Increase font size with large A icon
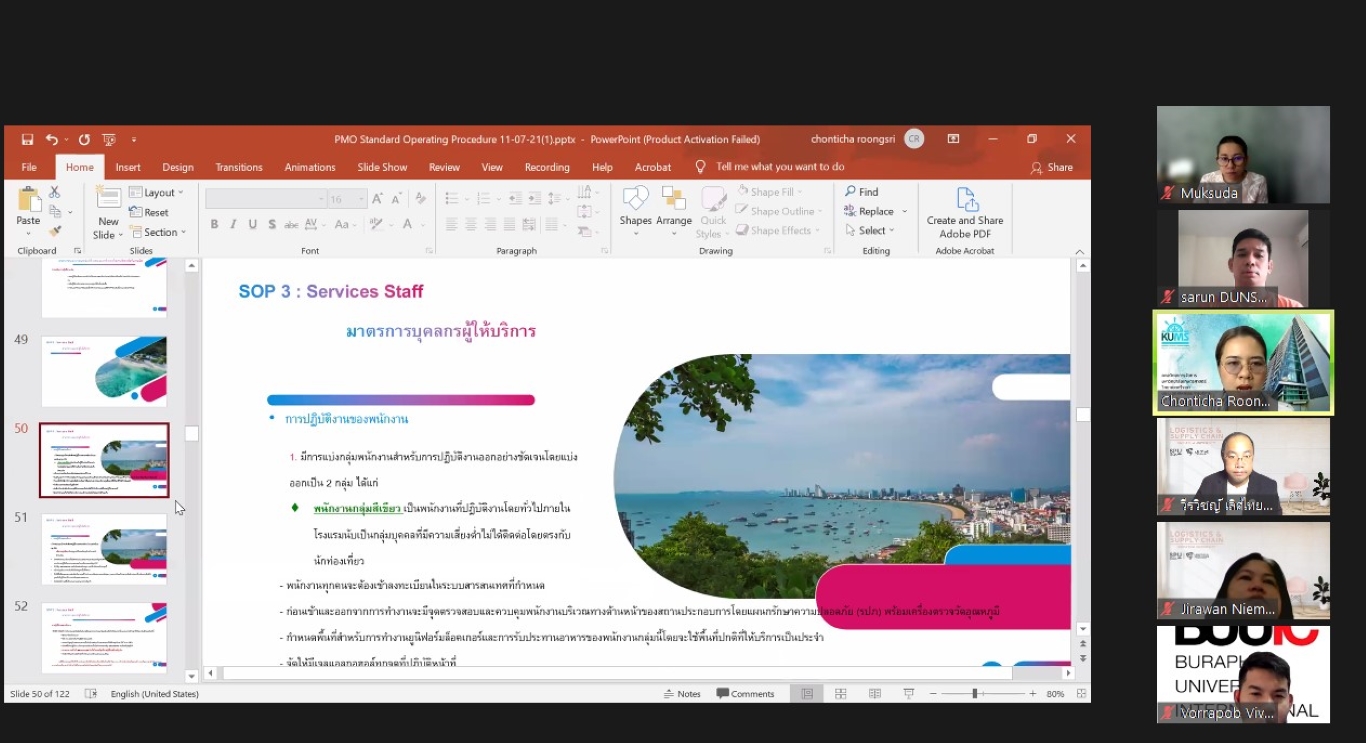Screen dimensions: 1366x743 coord(377,199)
